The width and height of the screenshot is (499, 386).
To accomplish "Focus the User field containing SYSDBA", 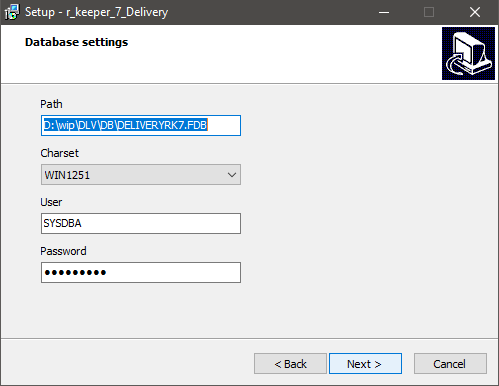I will [x=141, y=223].
